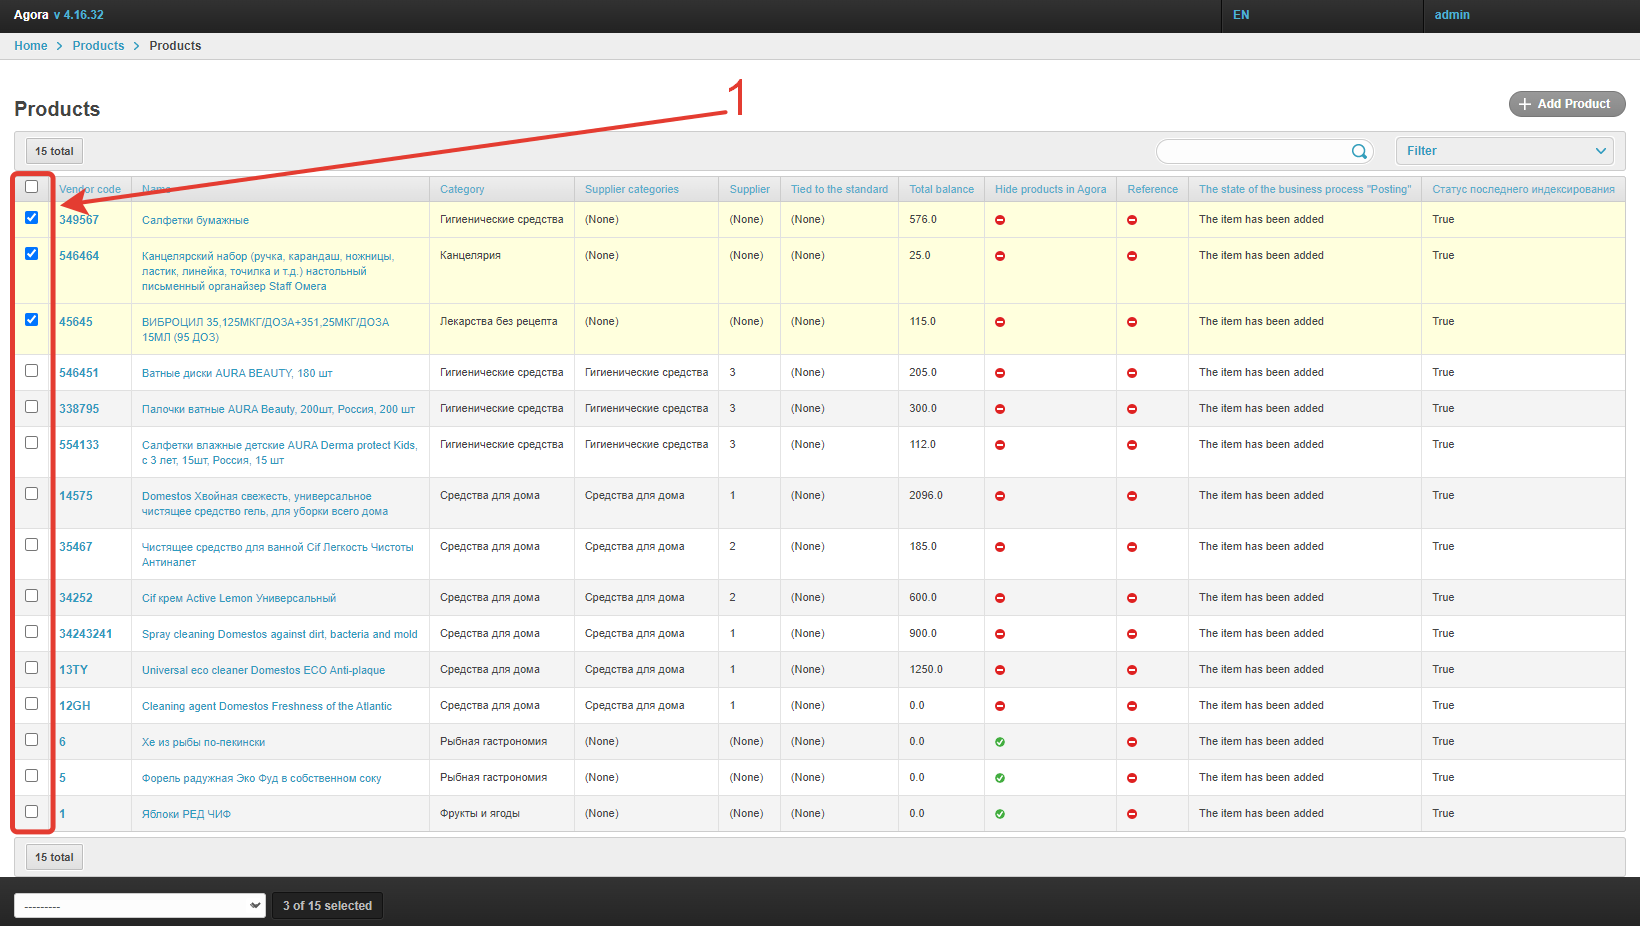This screenshot has height=926, width=1640.
Task: Open Салфетки бумажные product link
Action: (x=195, y=220)
